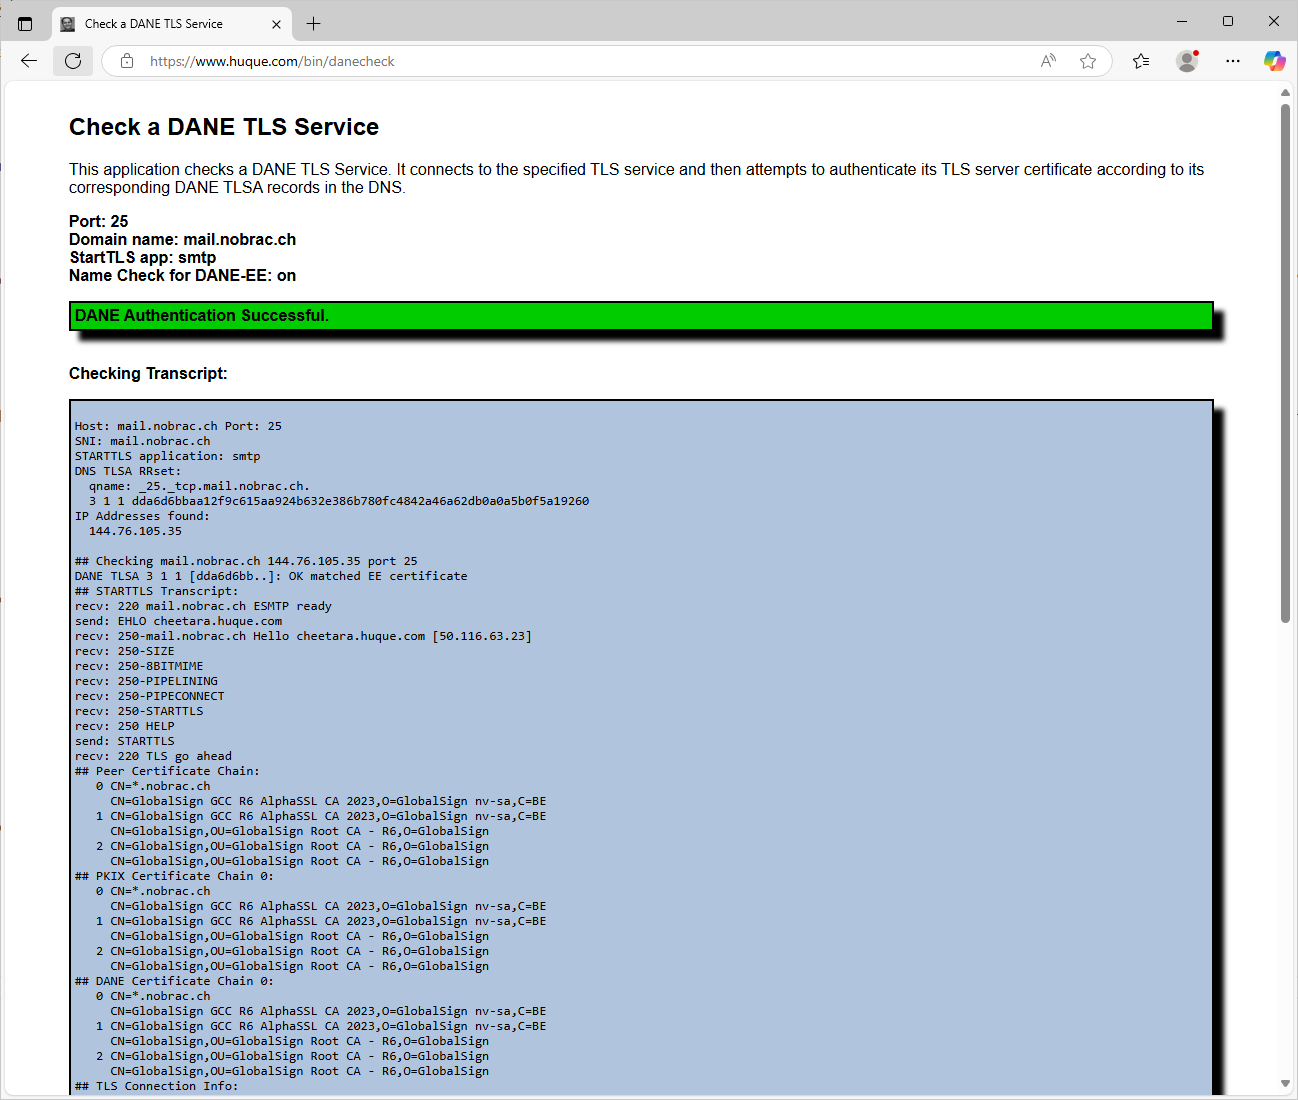Click the ## DANE Certificate Chain 0: line
Viewport: 1298px width, 1100px height.
coord(174,981)
